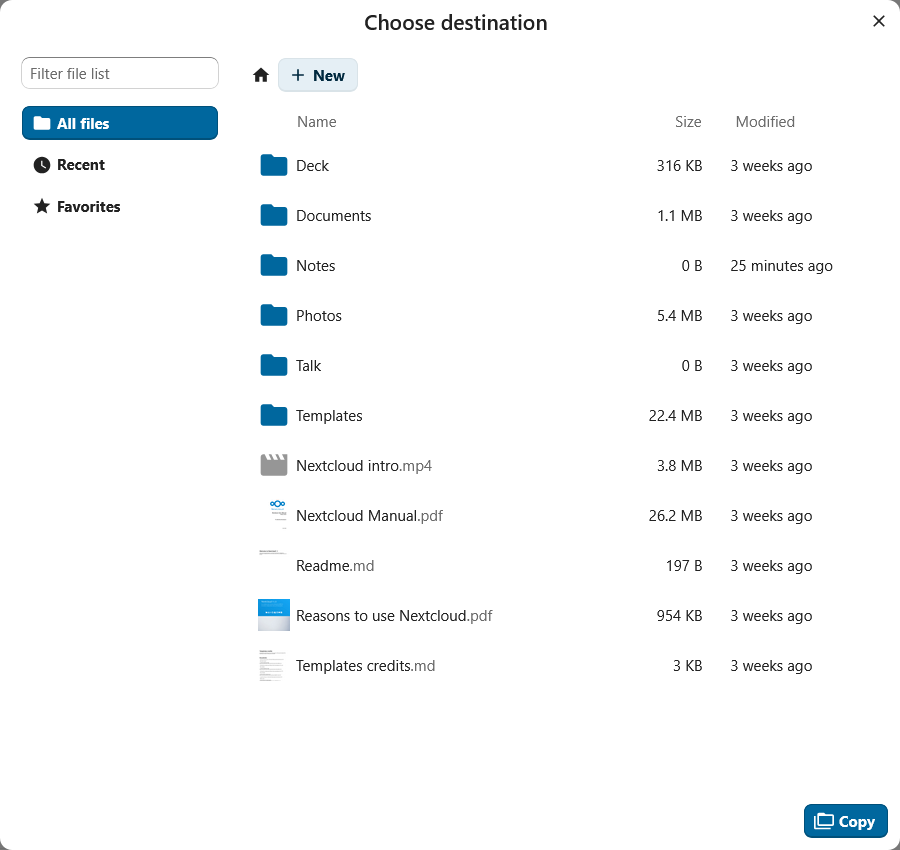
Task: Sort the list by Size column
Action: click(x=688, y=122)
